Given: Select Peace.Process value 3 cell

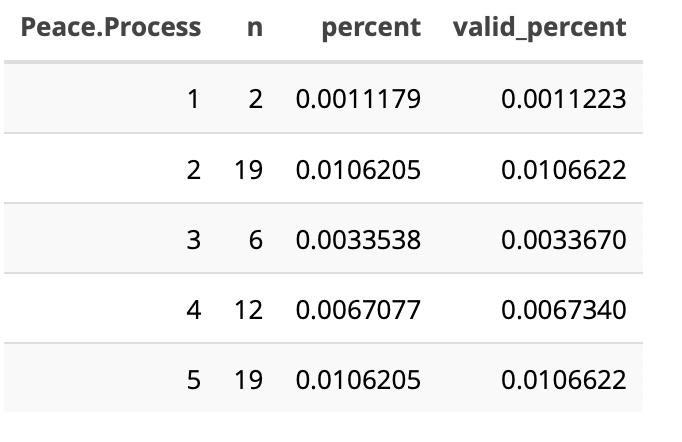Looking at the screenshot, I should pos(193,240).
